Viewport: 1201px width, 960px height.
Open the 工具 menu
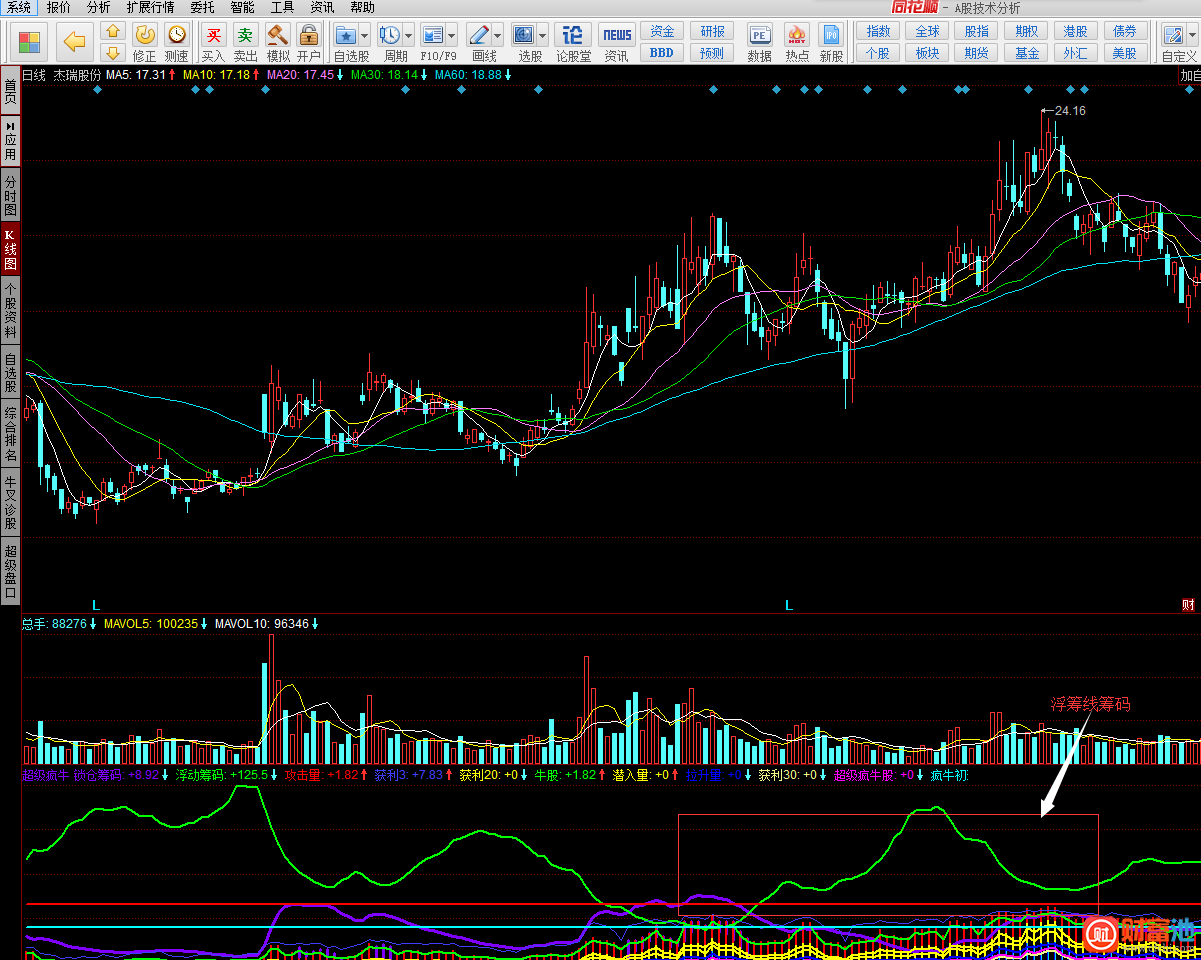click(x=282, y=8)
